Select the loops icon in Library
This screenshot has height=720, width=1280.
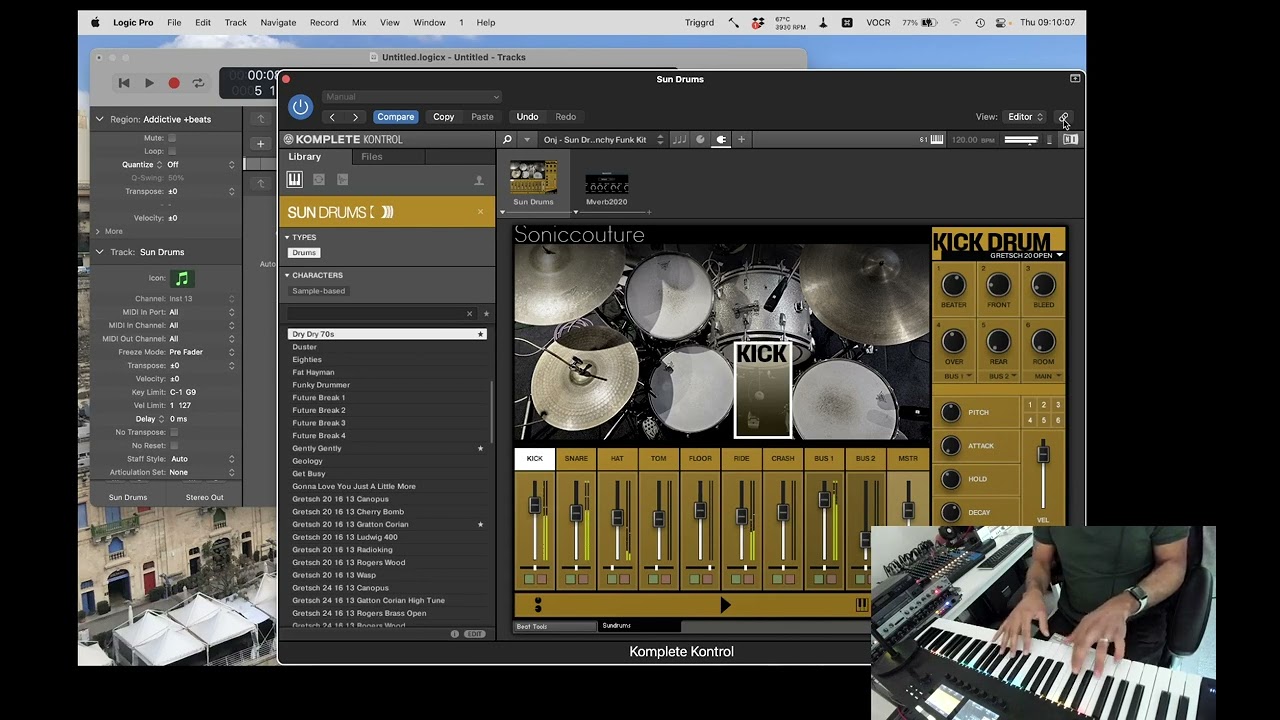tap(318, 180)
